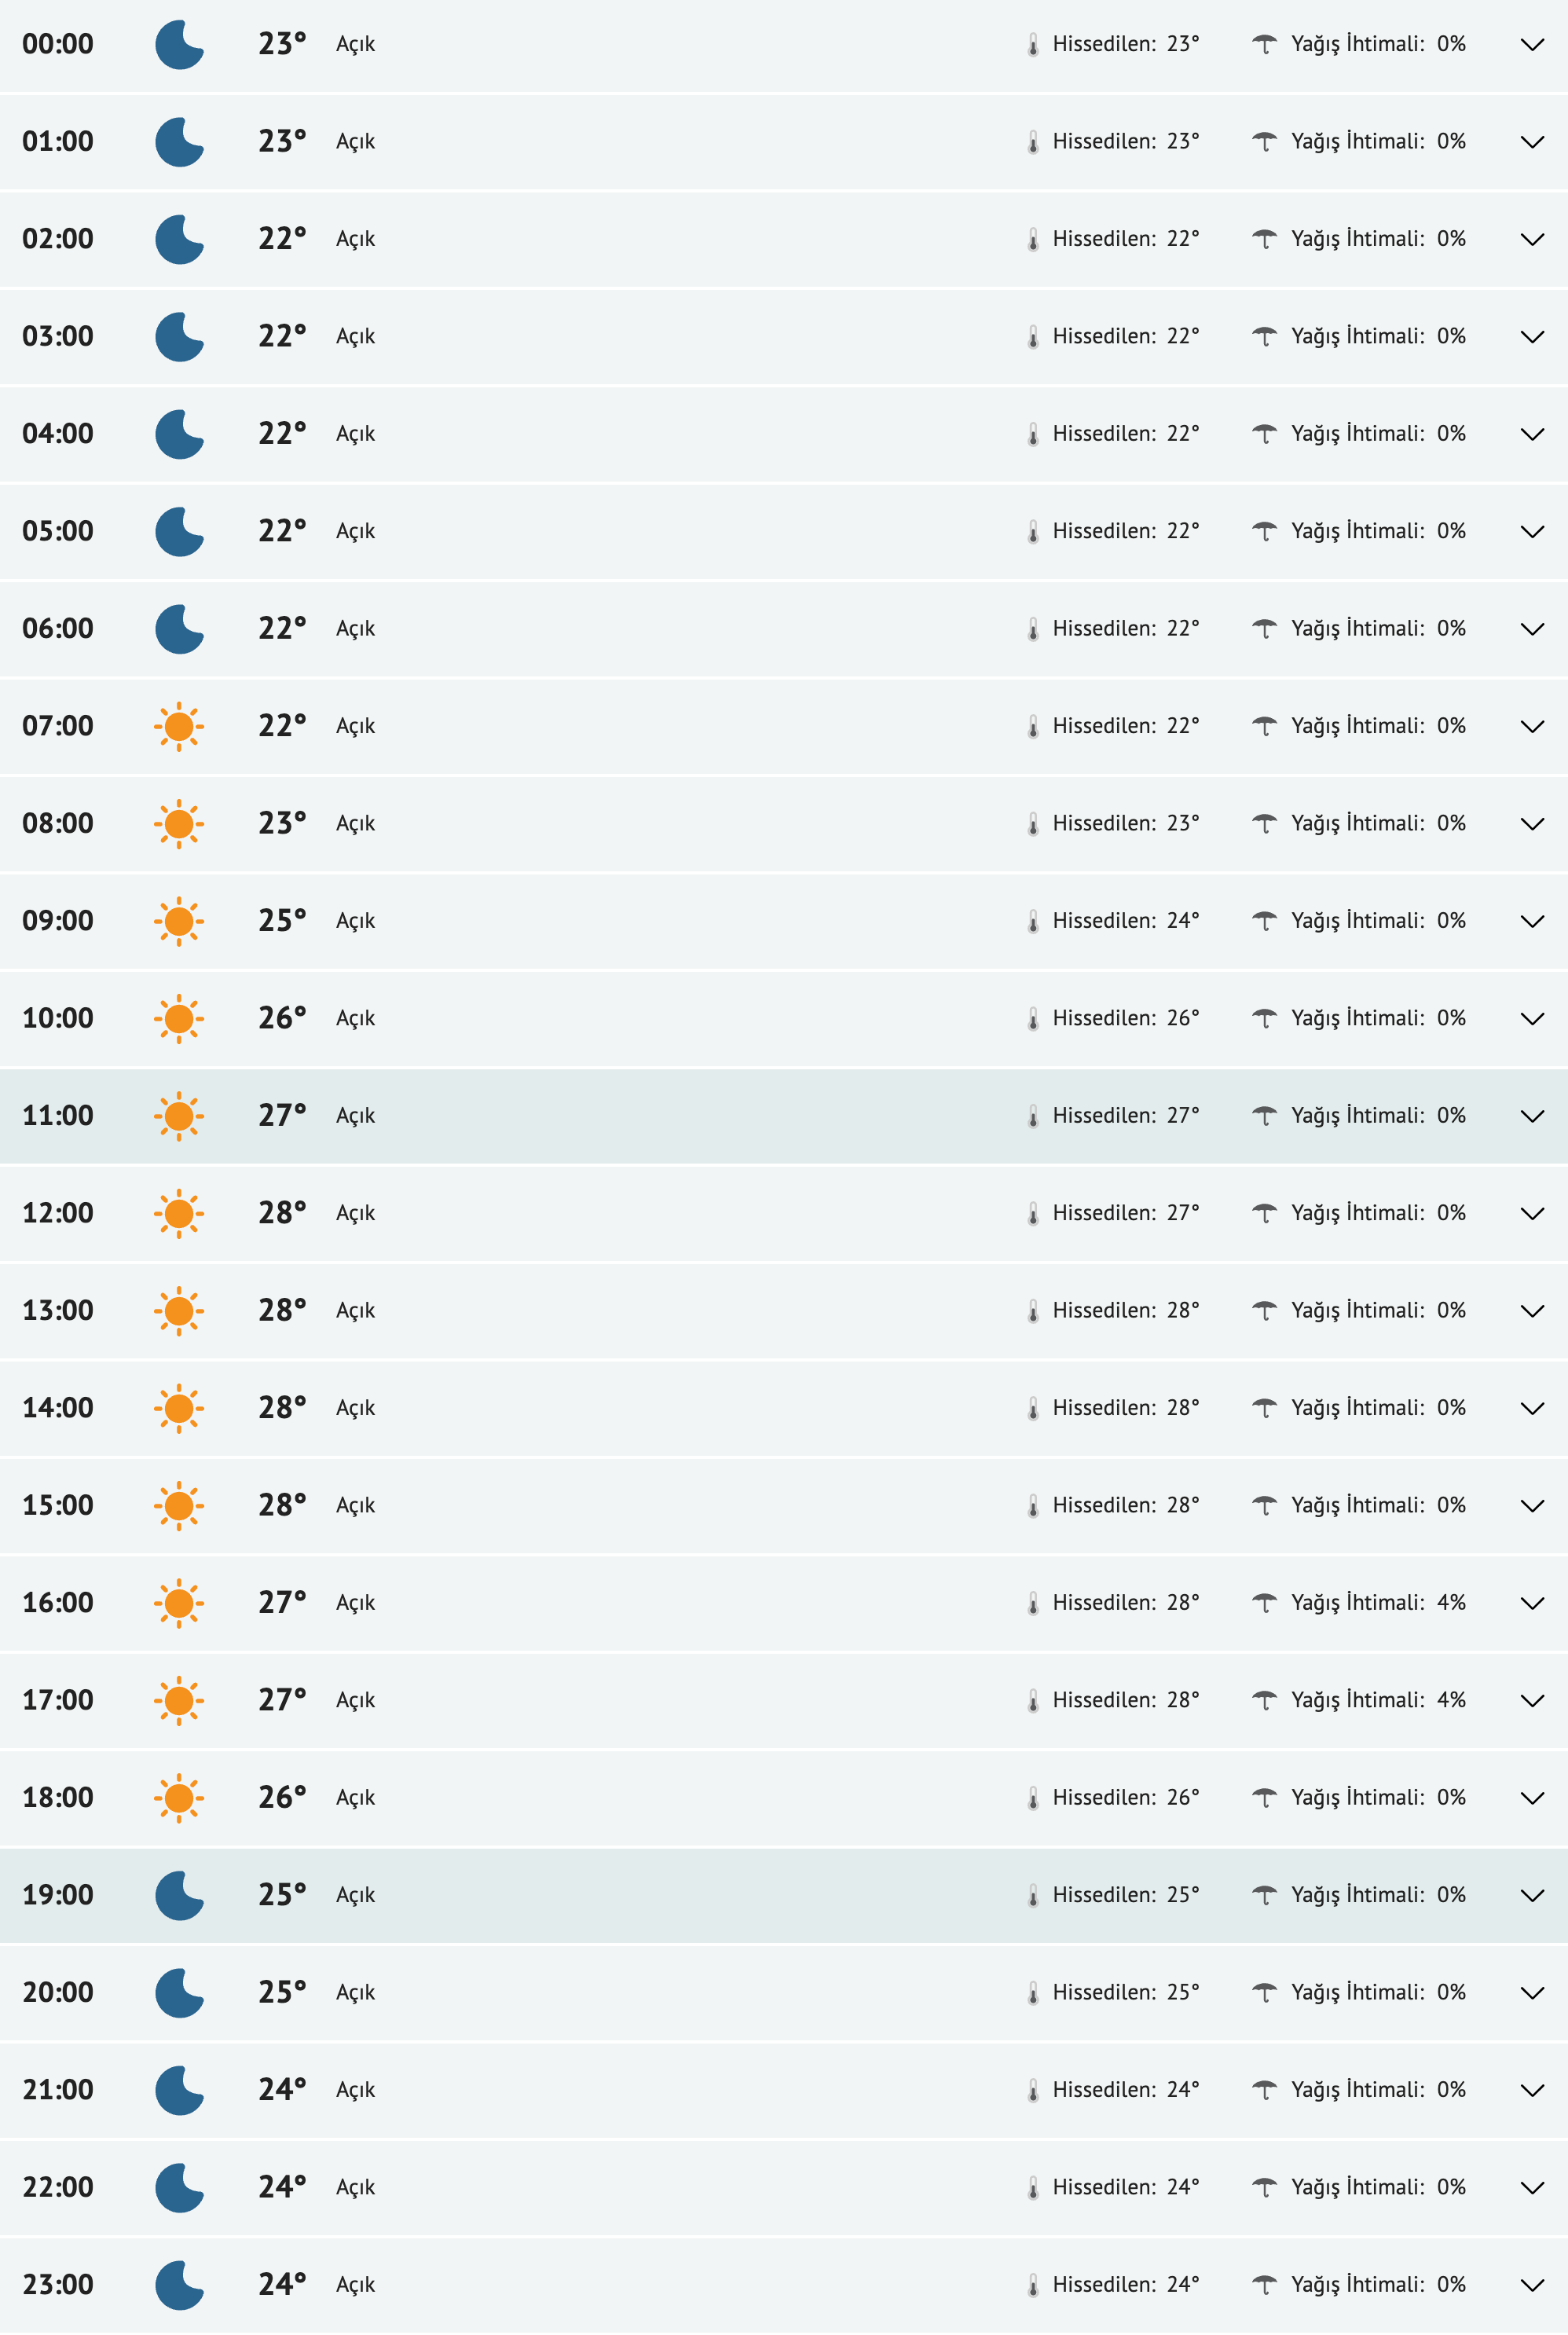Expand the 23:00 row chevron
Screen dimensions: 1568x2335
1531,2284
